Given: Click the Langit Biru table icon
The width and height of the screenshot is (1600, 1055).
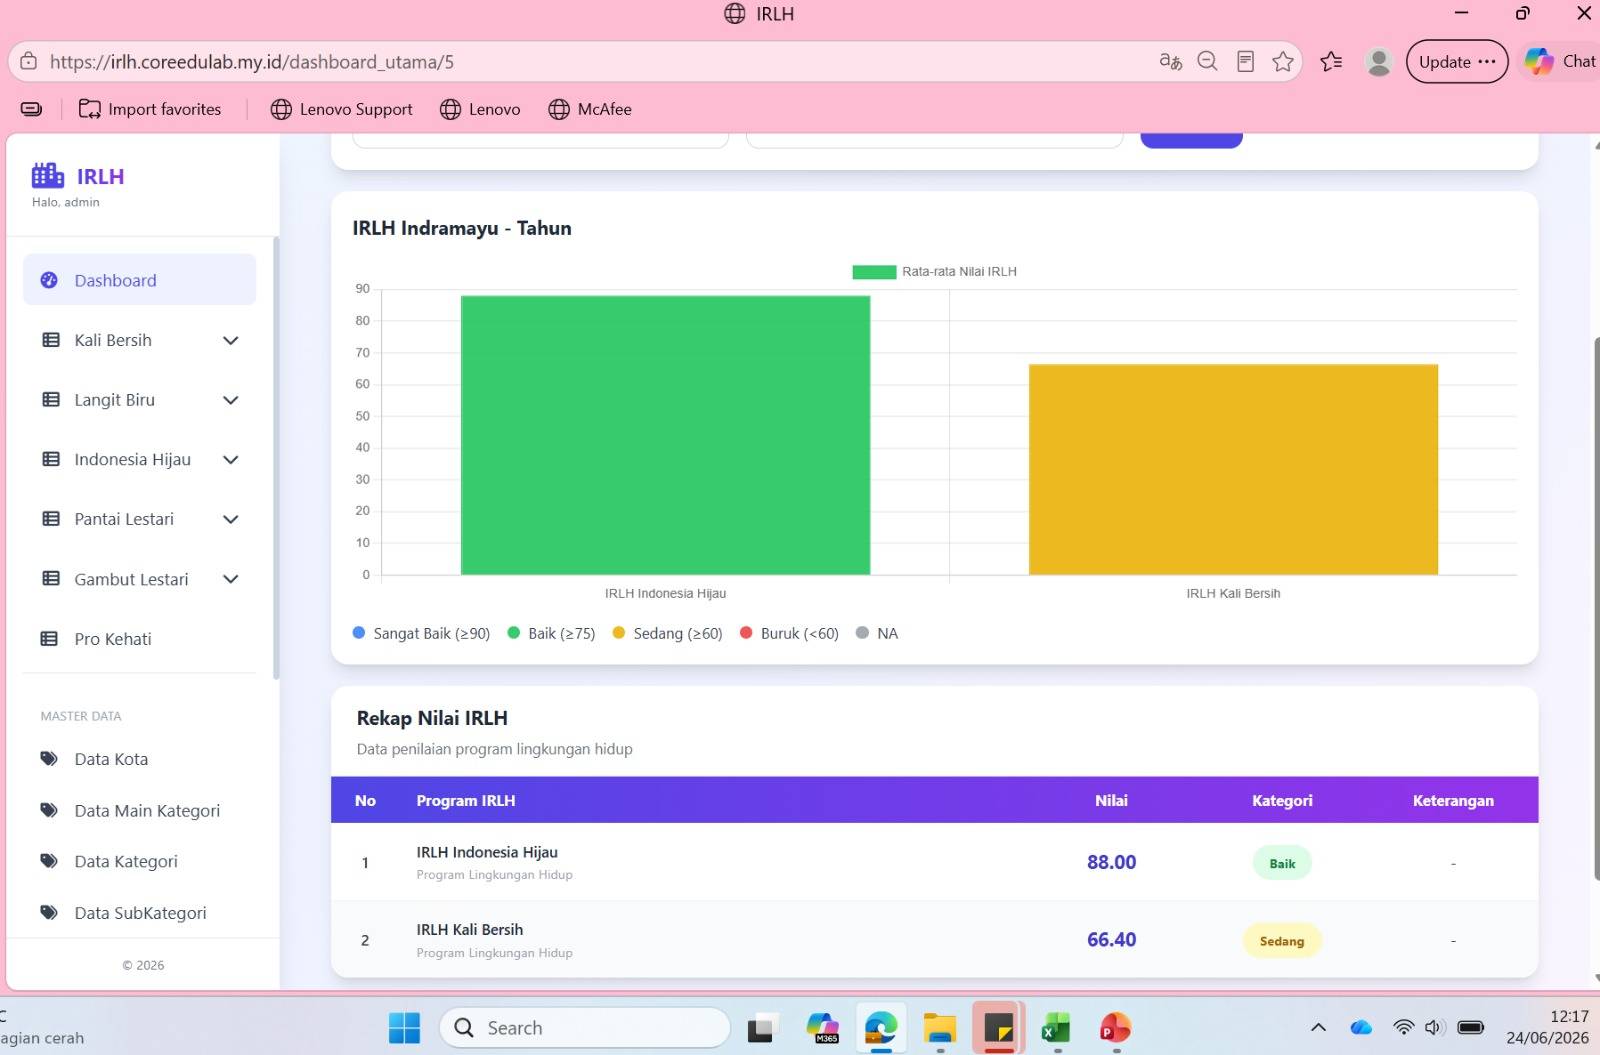Looking at the screenshot, I should pos(51,400).
